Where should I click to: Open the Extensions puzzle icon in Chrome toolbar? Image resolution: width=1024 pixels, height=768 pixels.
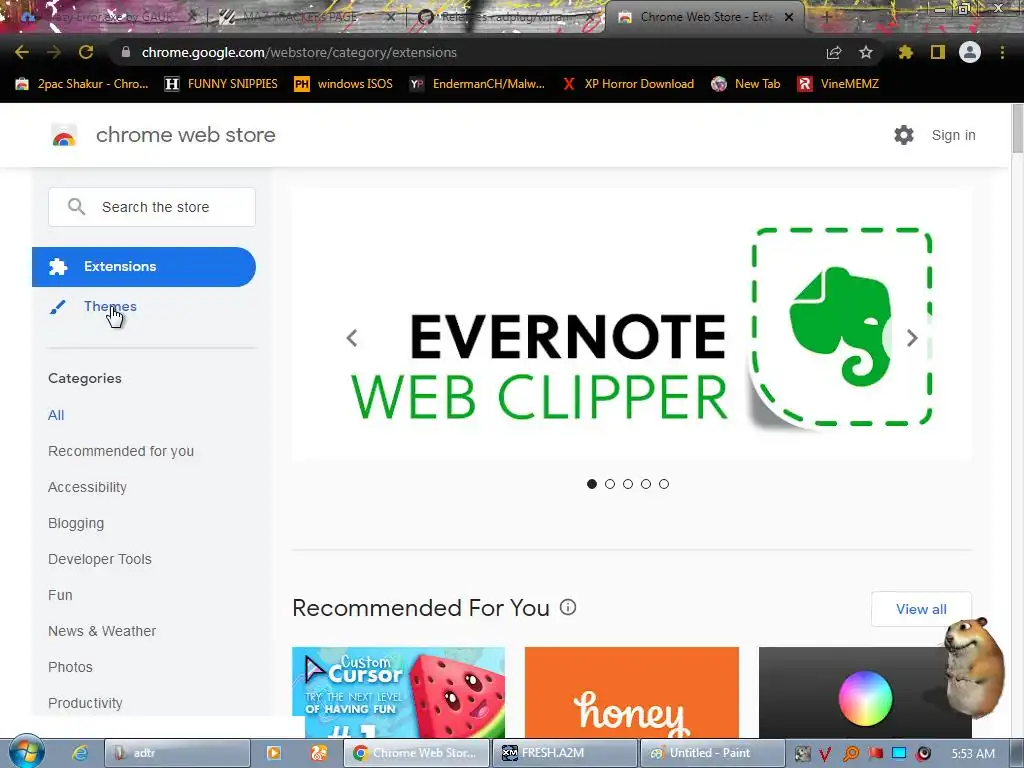tap(906, 52)
